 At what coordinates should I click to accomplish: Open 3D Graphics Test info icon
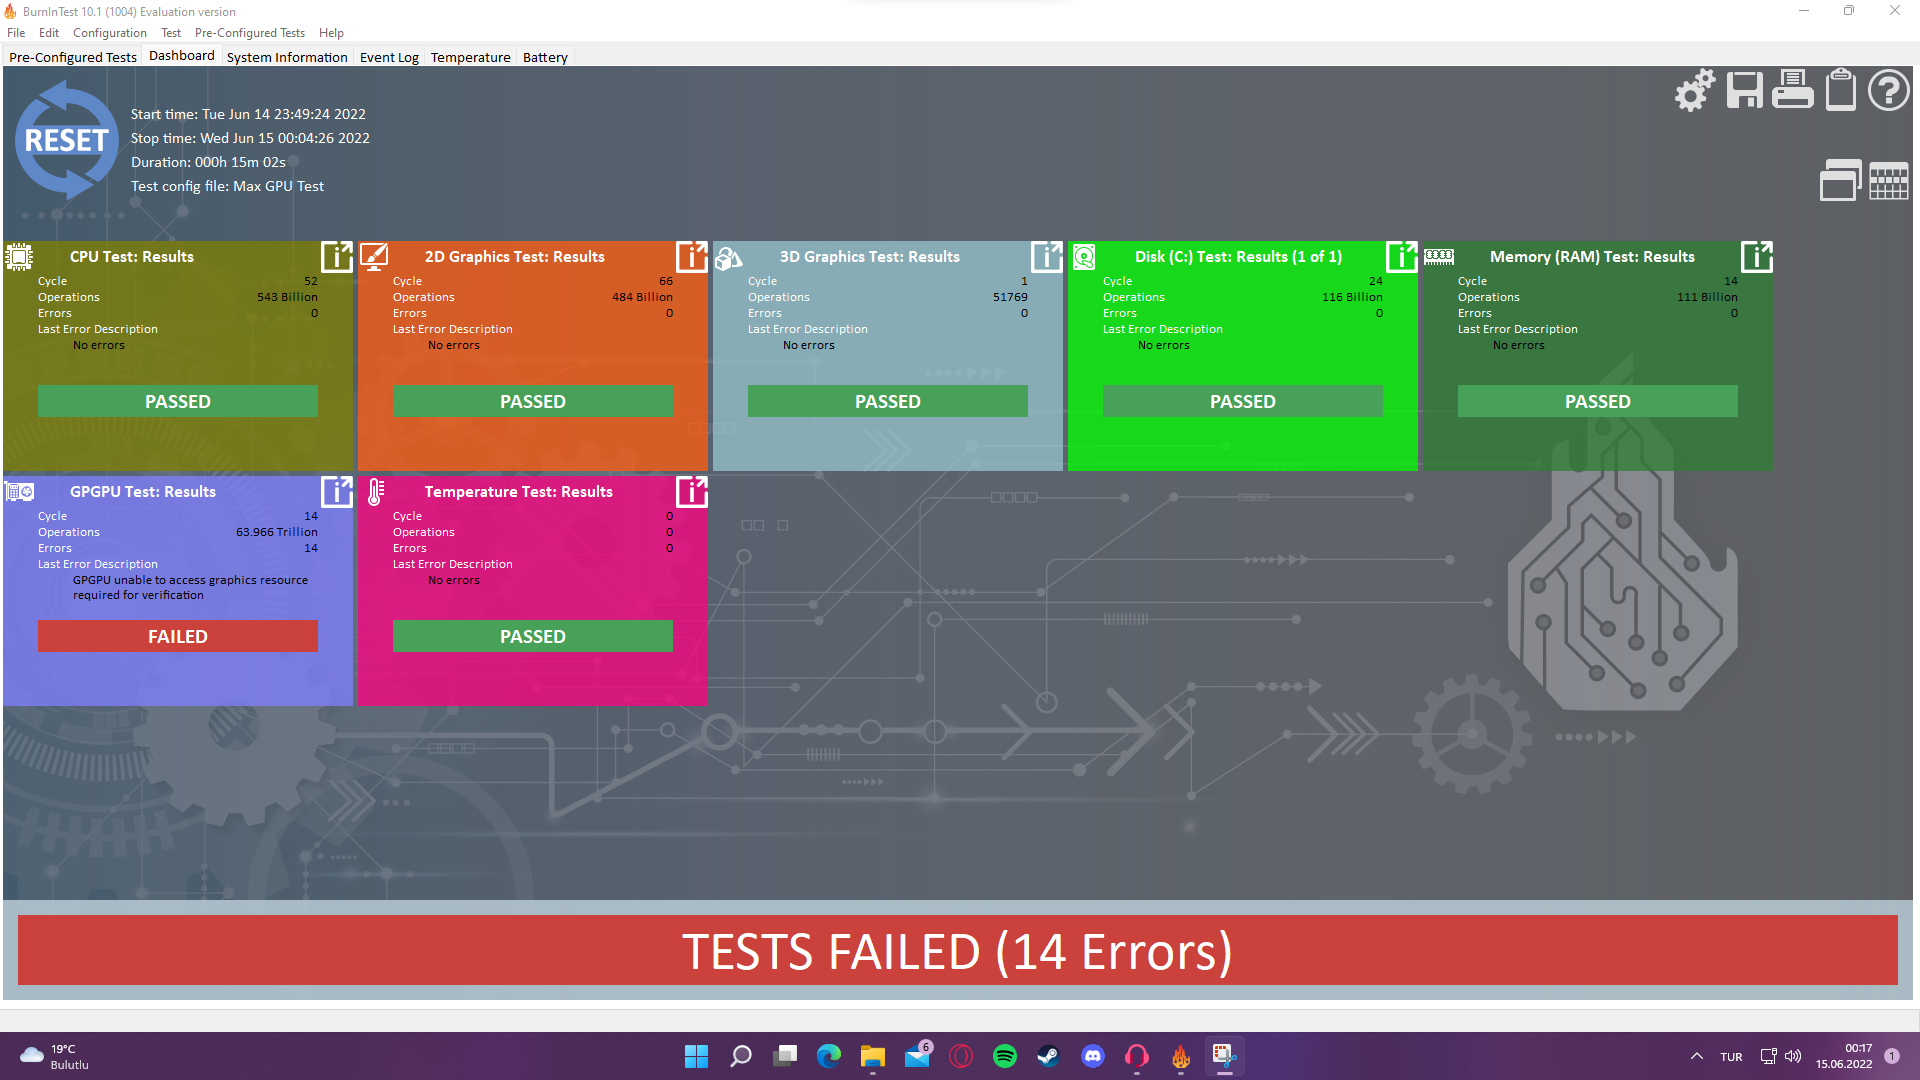tap(1046, 257)
